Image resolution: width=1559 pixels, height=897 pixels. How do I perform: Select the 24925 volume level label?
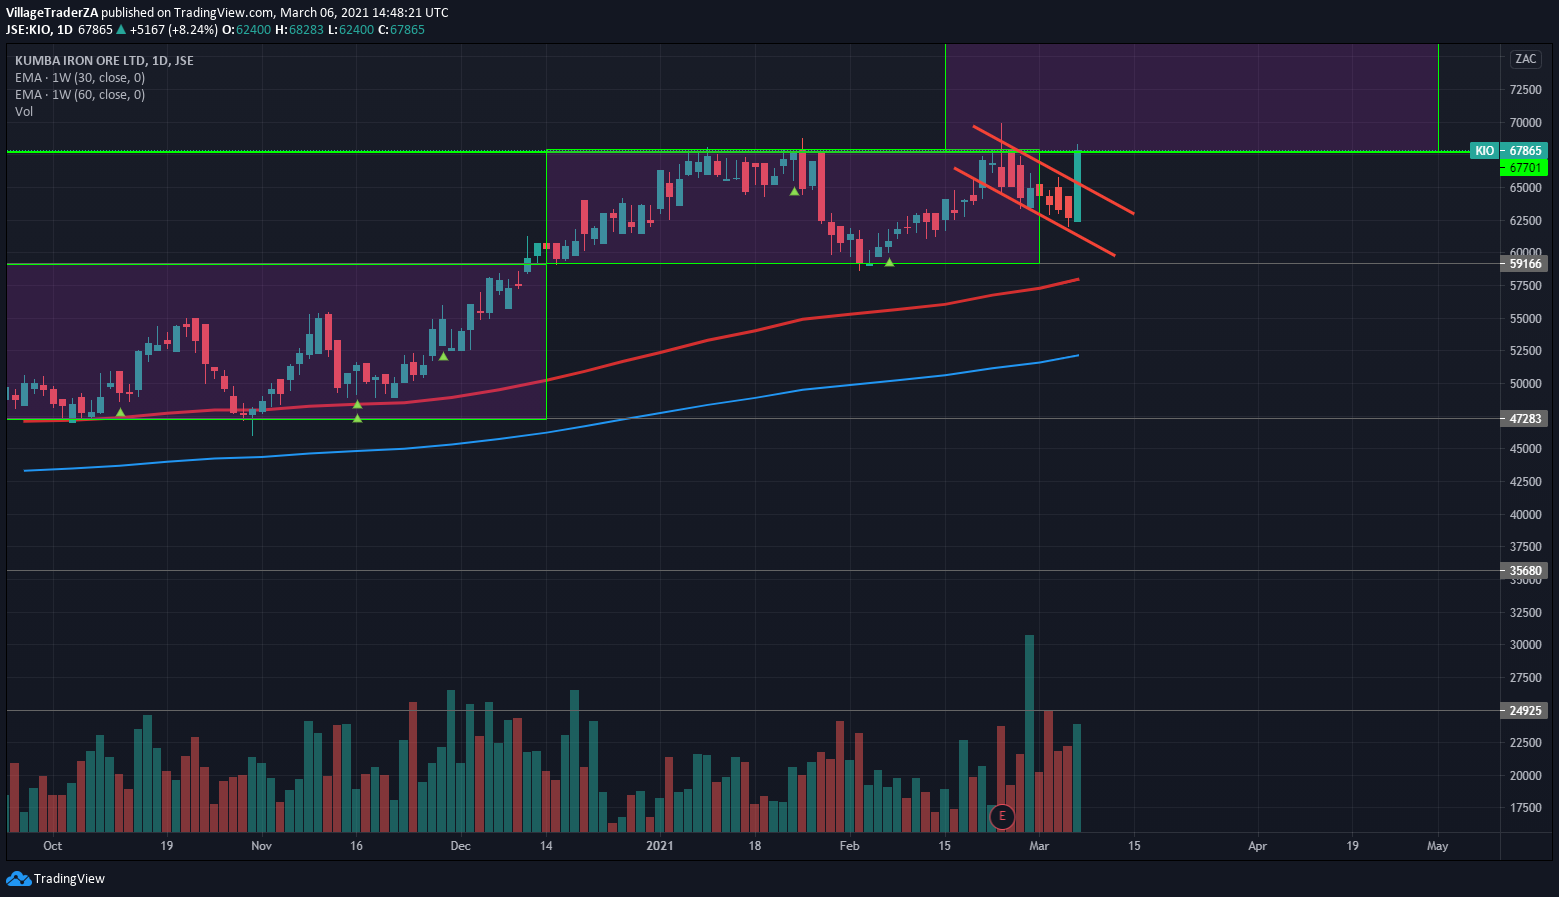click(x=1524, y=711)
